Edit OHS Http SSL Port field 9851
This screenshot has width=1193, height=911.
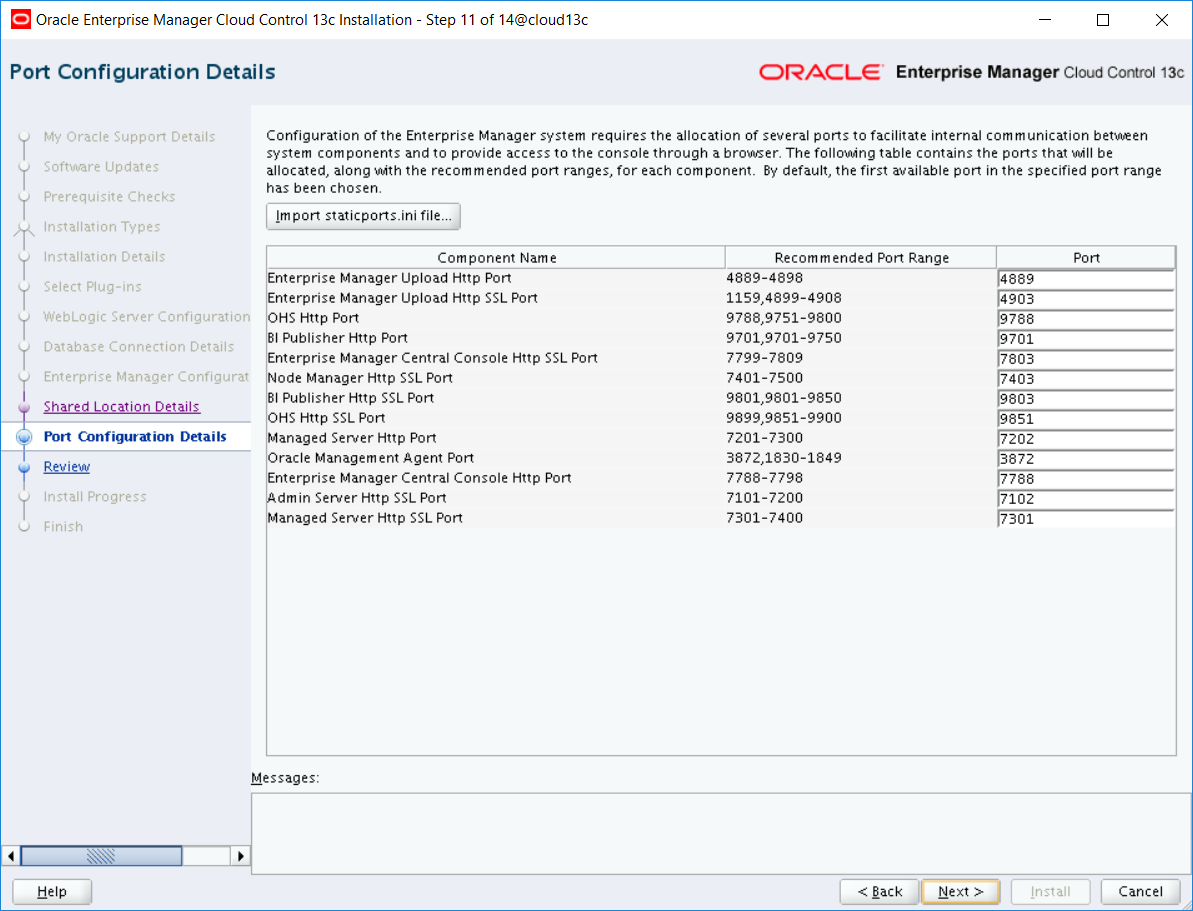pyautogui.click(x=1086, y=419)
